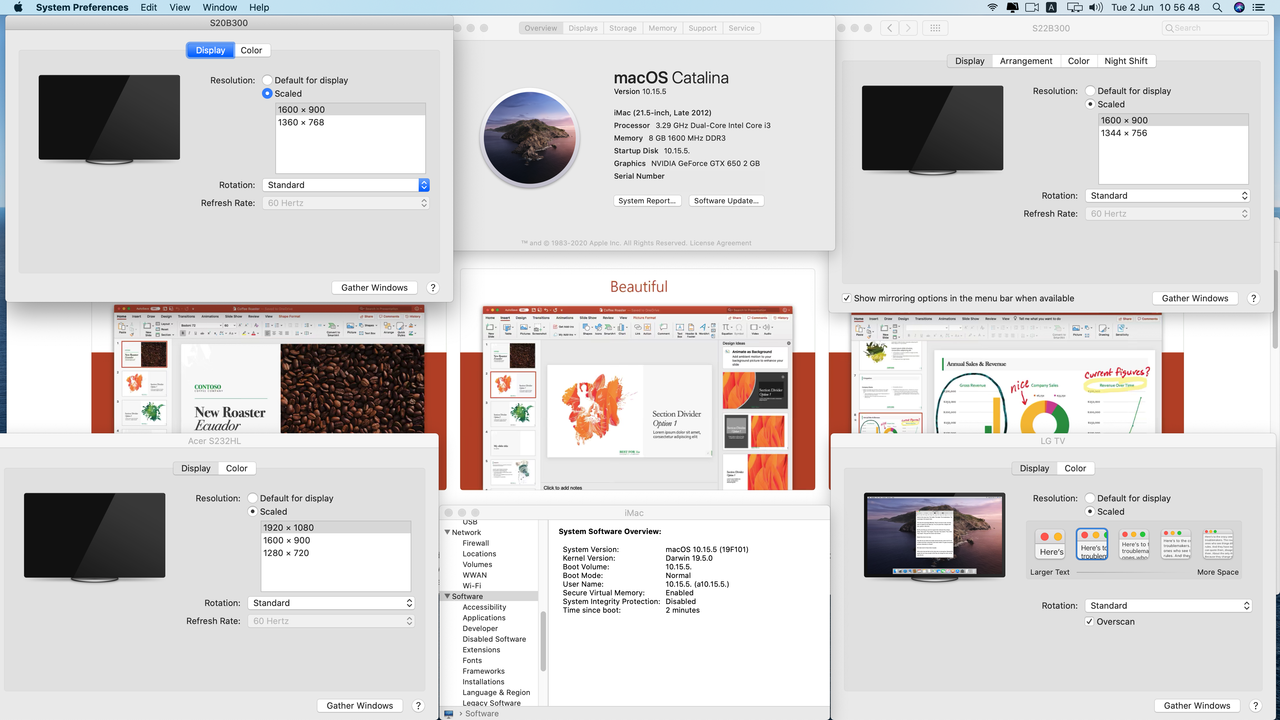Image resolution: width=1280 pixels, height=720 pixels.
Task: Select Scaled resolution in S20B300 window
Action: (267, 94)
